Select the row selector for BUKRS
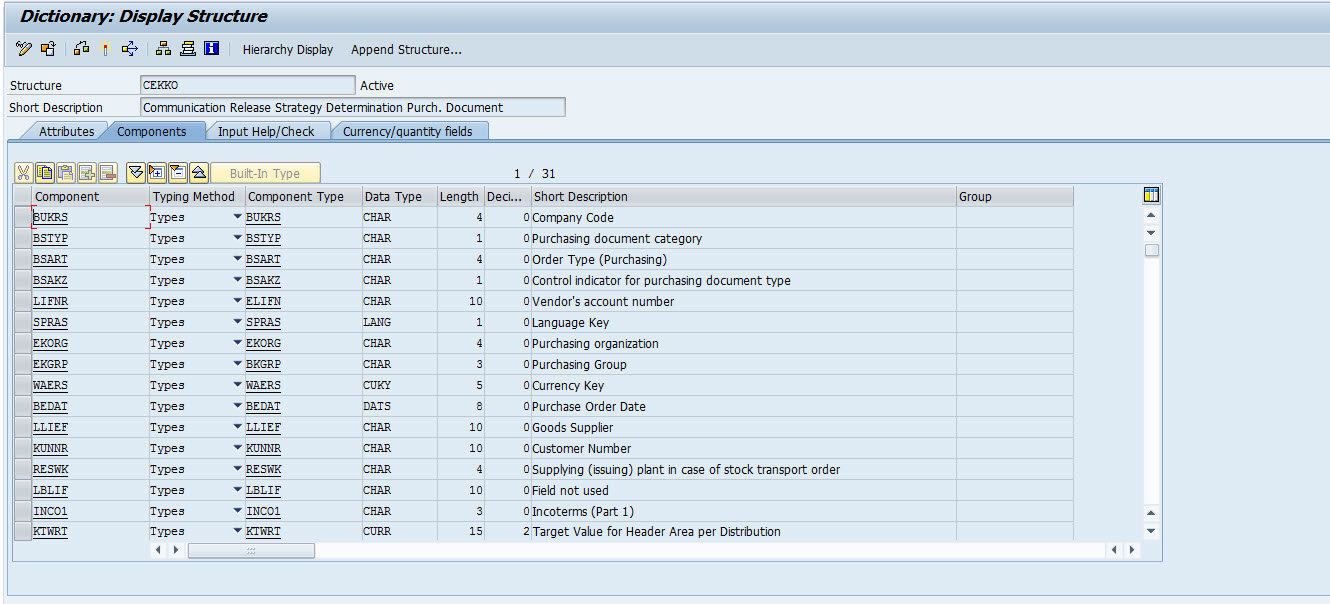1330x604 pixels. coord(22,217)
